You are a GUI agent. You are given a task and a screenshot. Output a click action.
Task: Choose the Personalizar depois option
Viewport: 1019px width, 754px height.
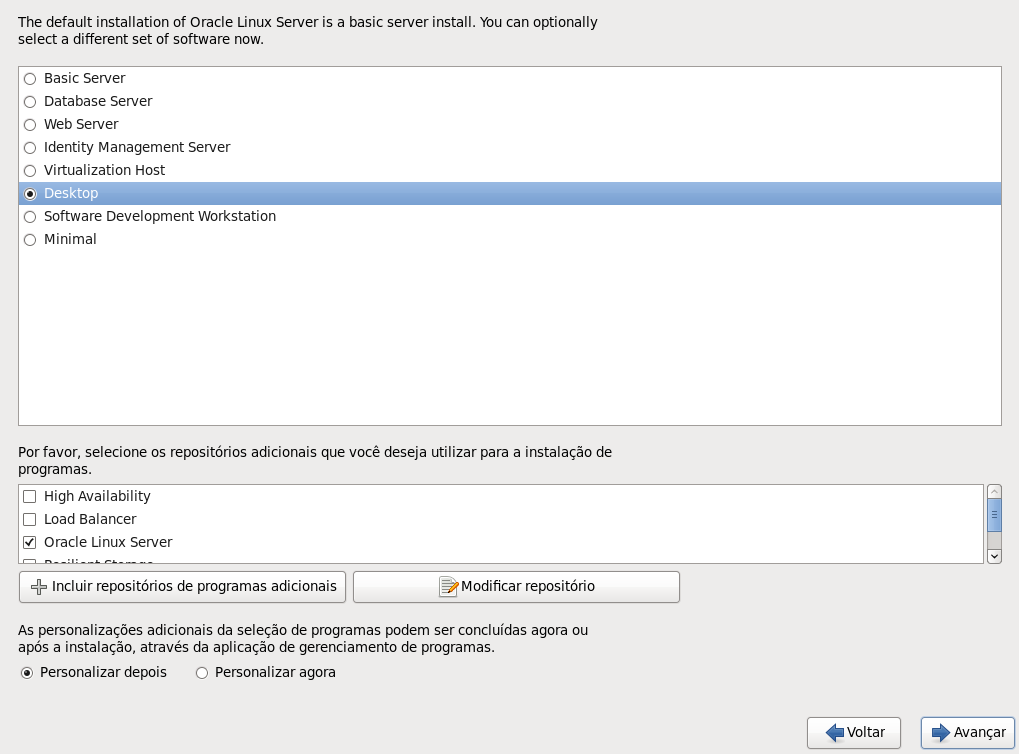(x=27, y=673)
